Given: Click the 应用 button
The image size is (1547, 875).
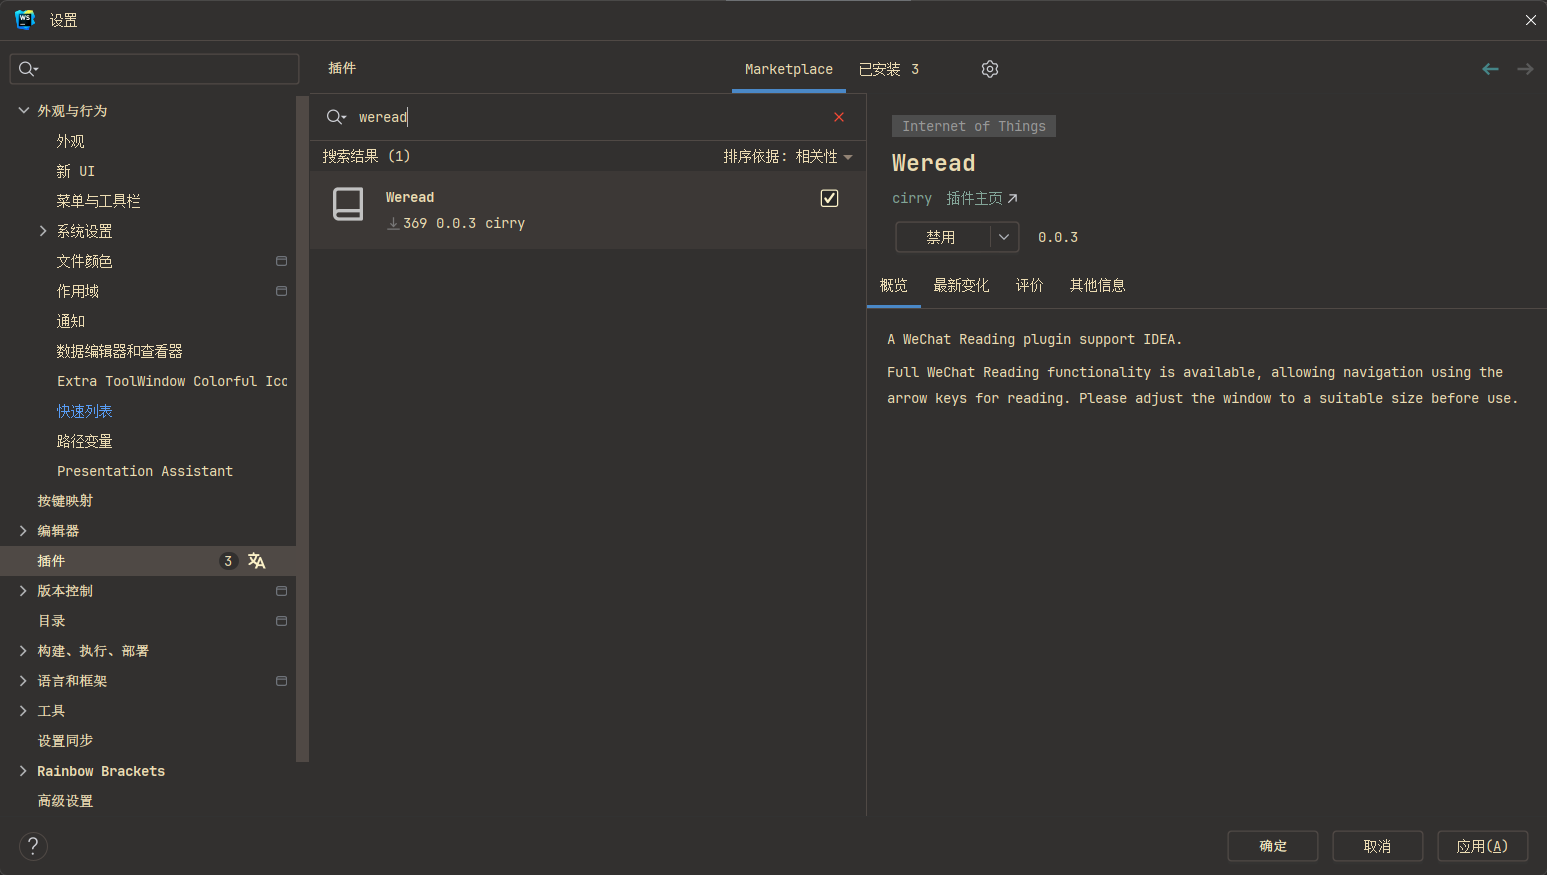Looking at the screenshot, I should click(1482, 846).
